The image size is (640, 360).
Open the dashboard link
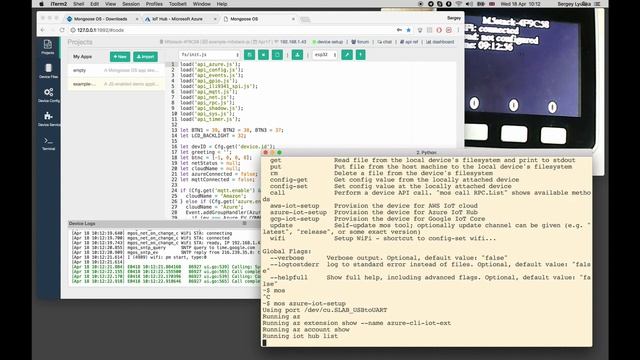pos(440,42)
